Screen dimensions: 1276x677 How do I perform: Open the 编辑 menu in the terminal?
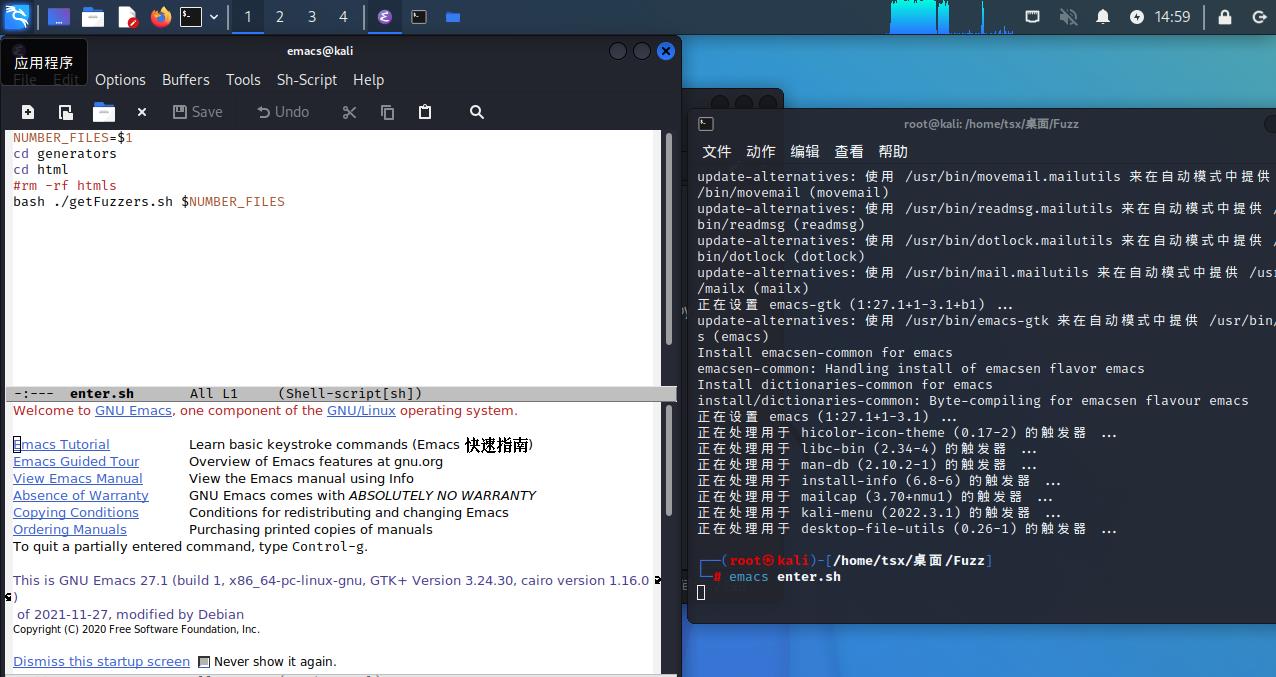(x=805, y=152)
